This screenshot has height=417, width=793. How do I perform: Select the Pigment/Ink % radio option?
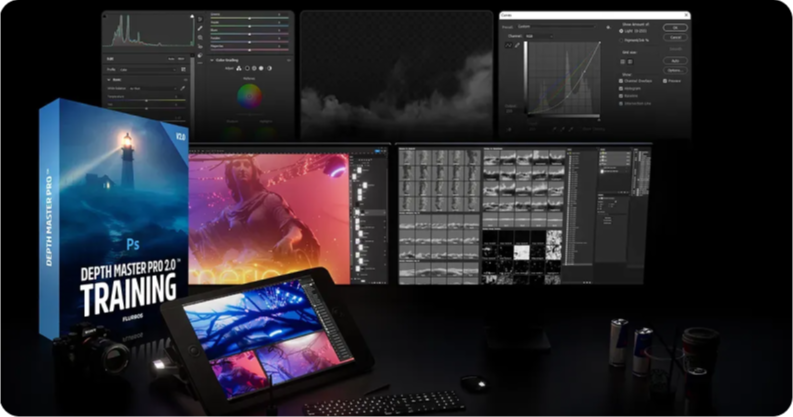click(x=621, y=40)
